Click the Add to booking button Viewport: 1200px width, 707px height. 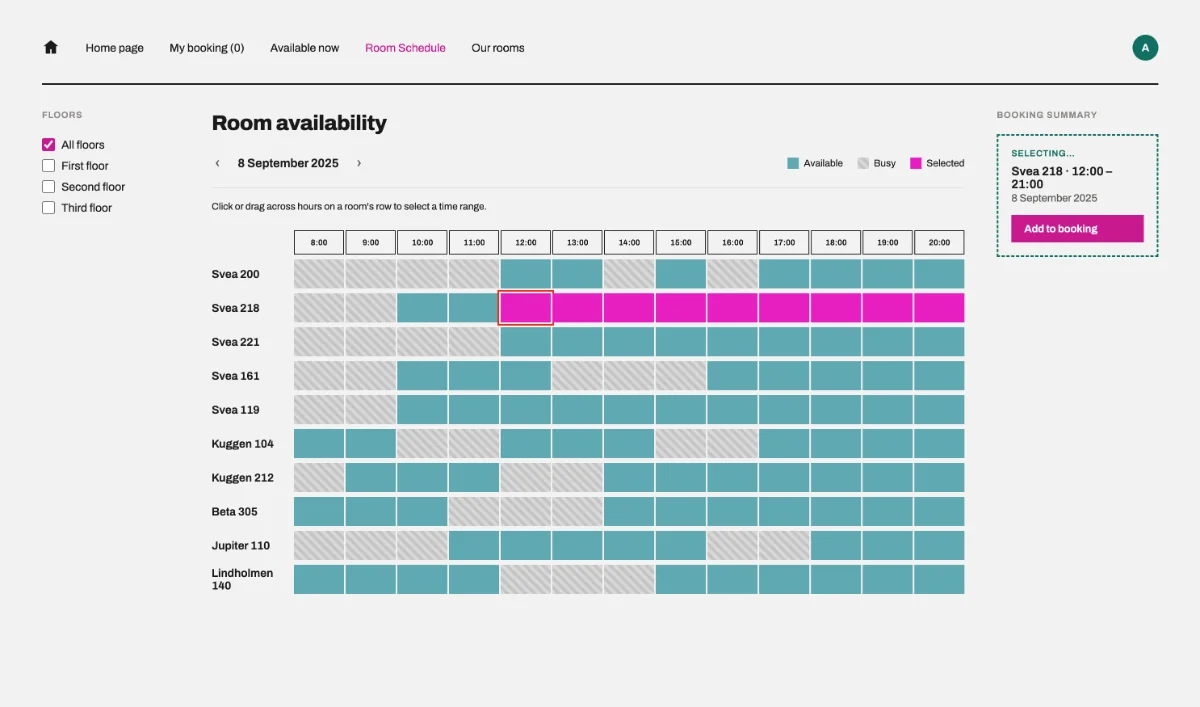coord(1077,229)
